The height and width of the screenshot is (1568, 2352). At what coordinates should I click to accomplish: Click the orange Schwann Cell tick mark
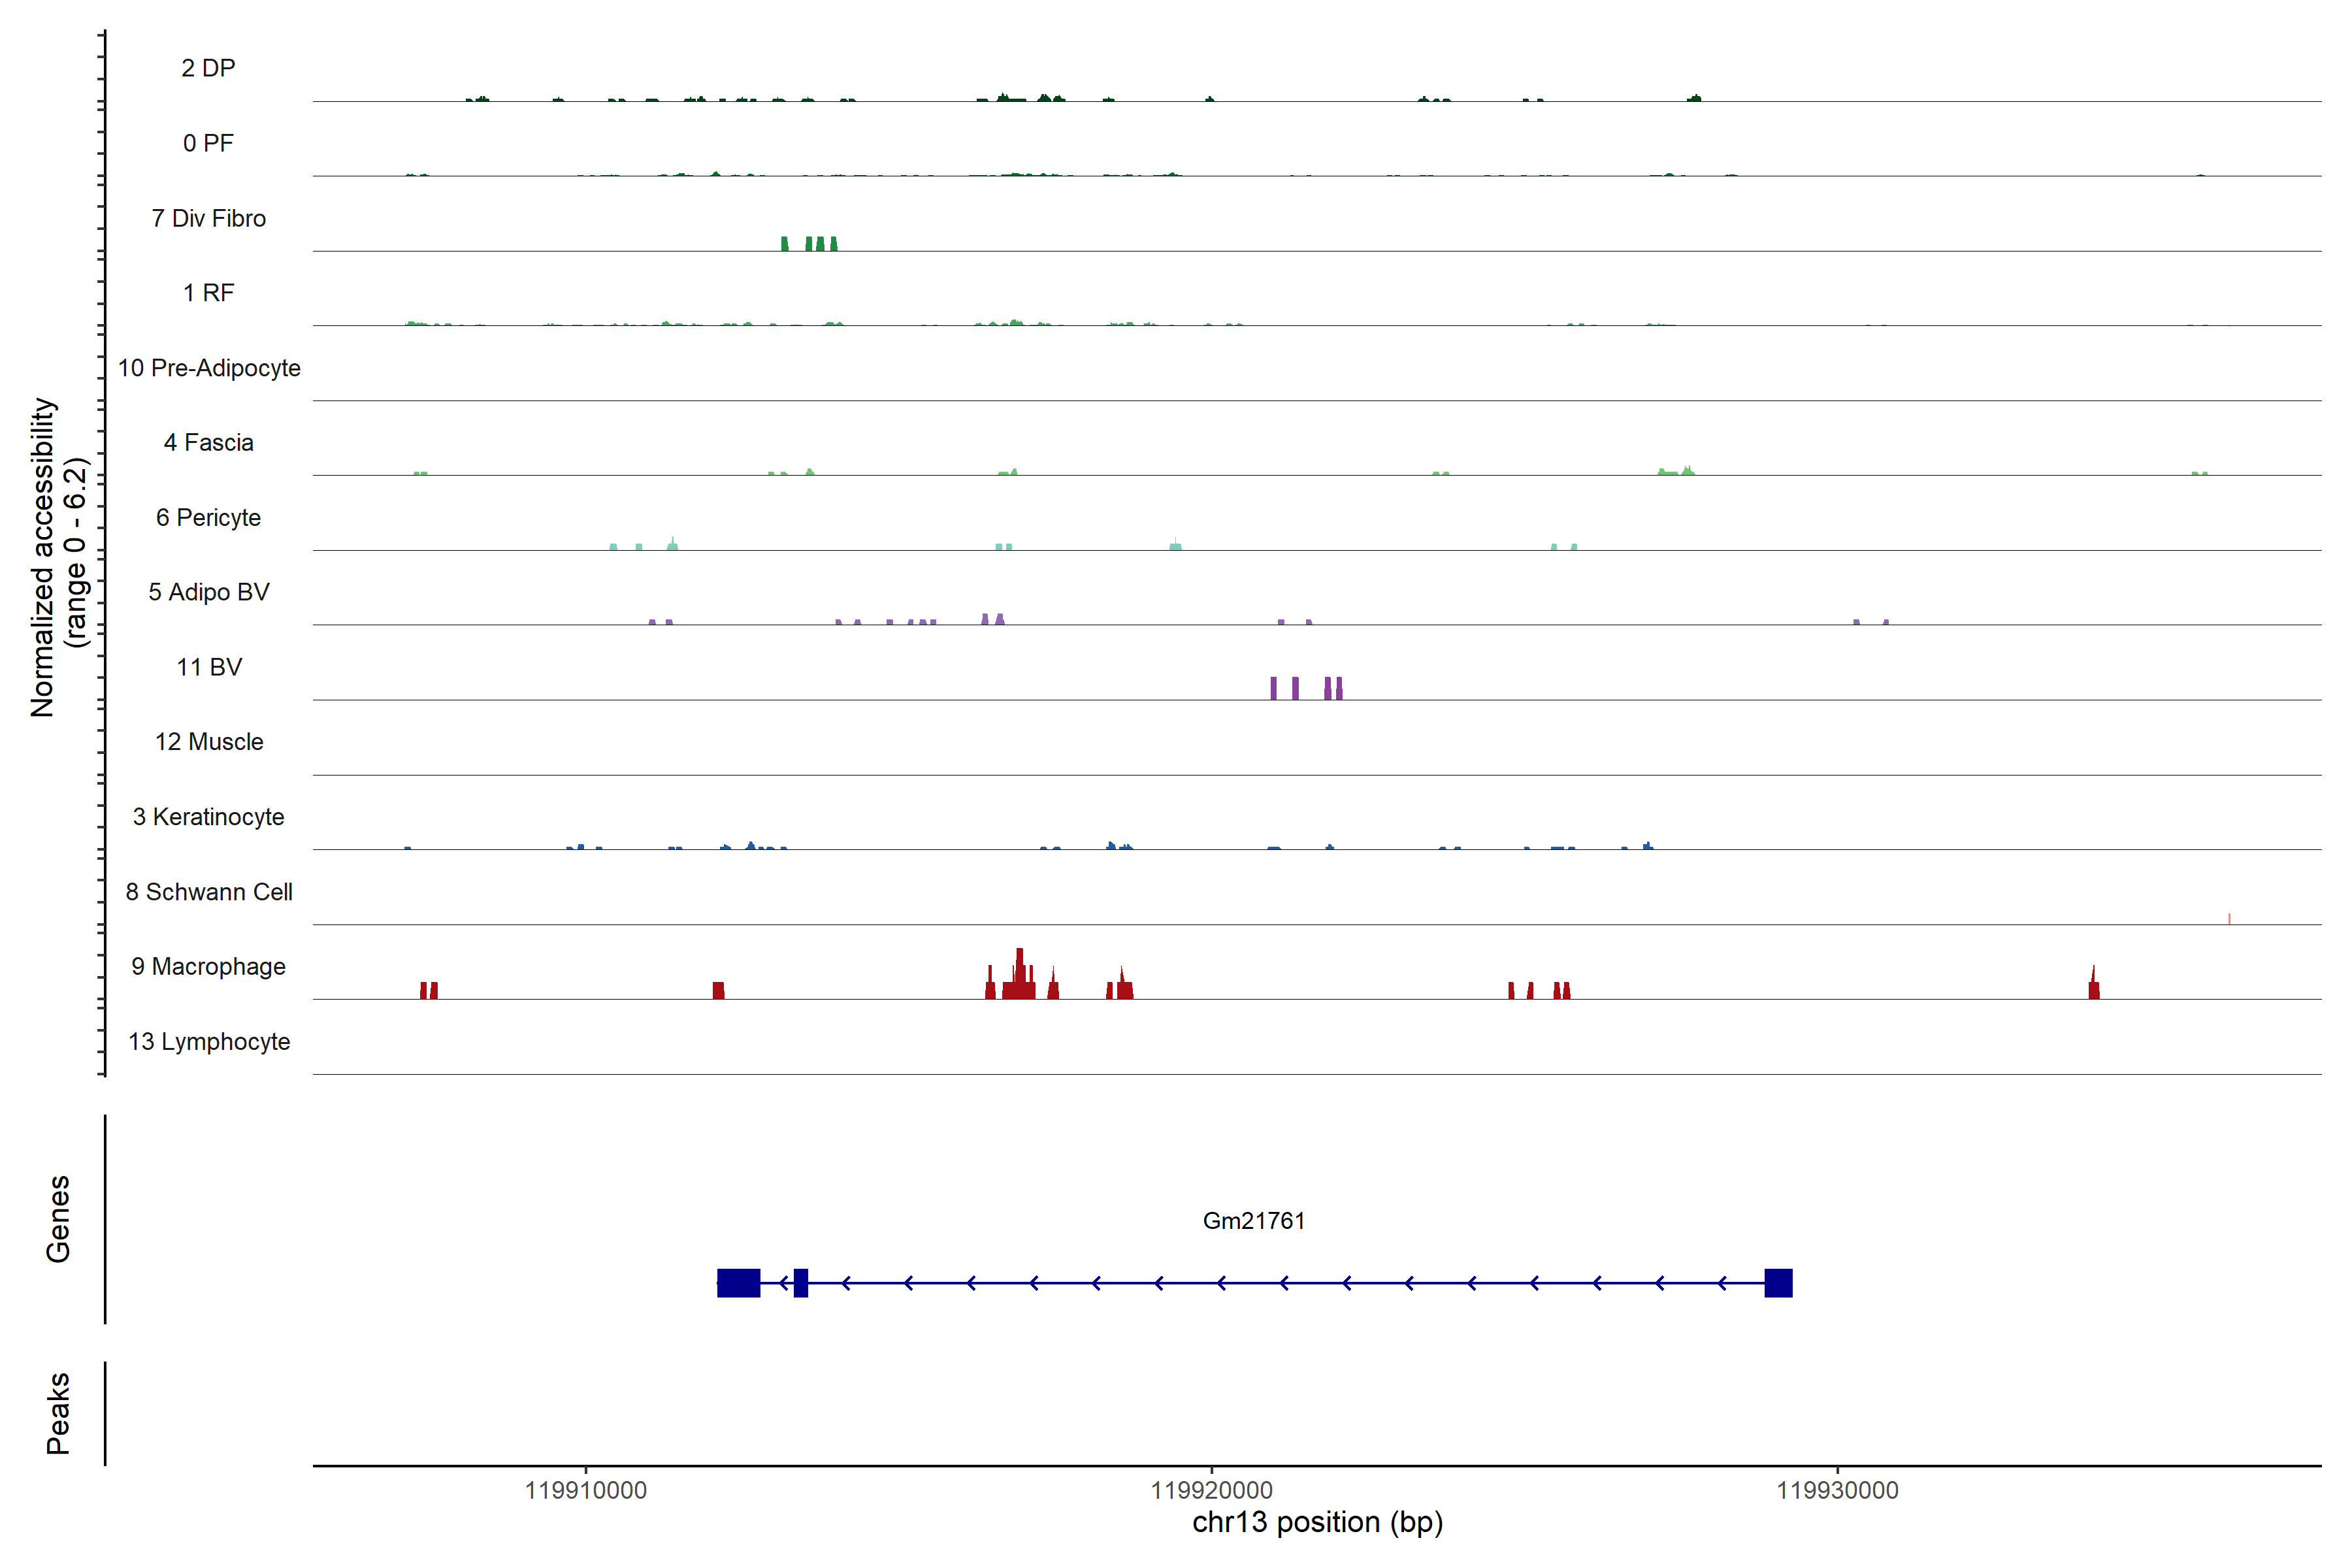pos(2229,918)
